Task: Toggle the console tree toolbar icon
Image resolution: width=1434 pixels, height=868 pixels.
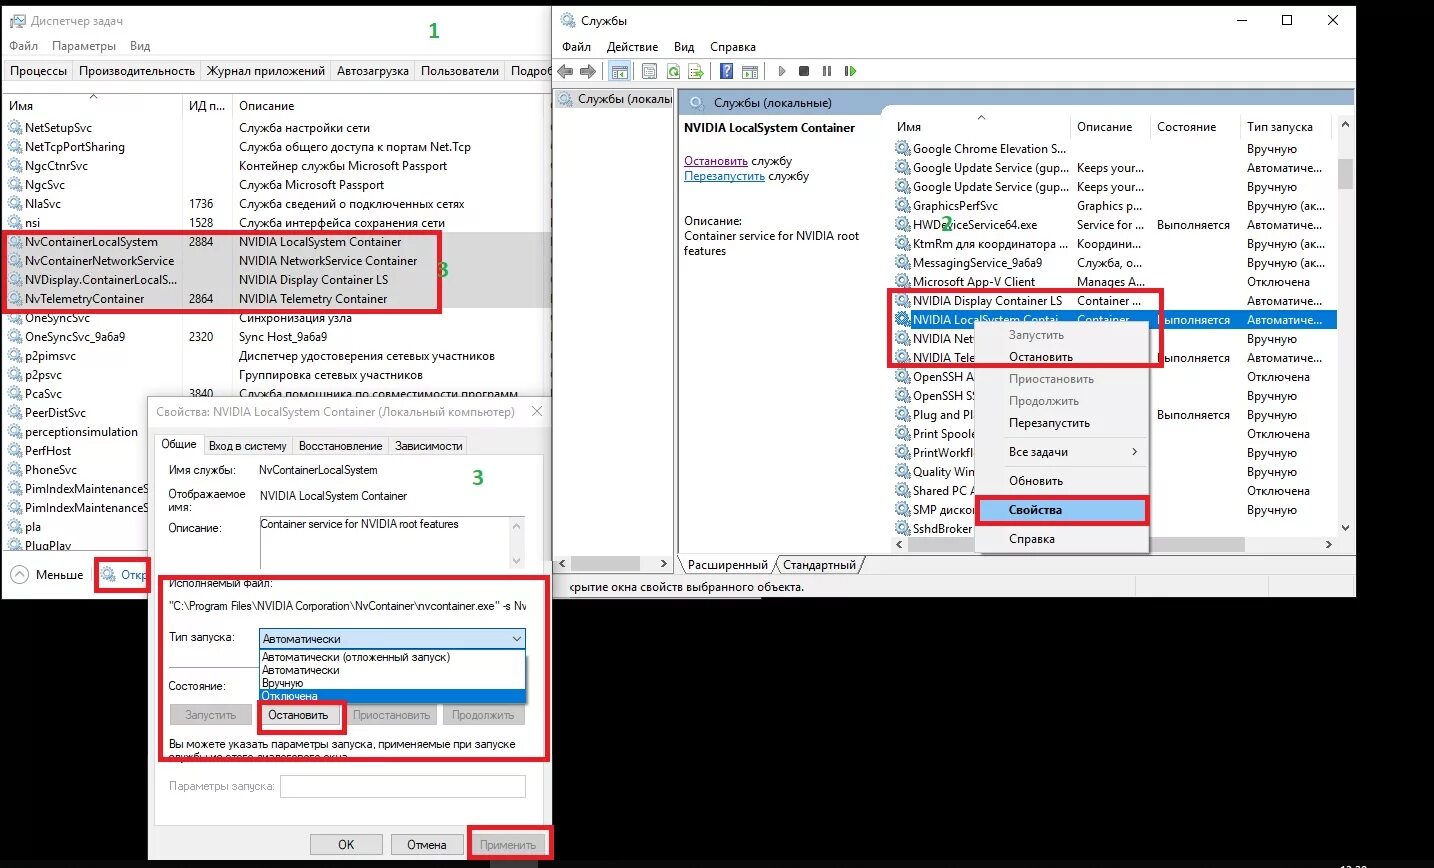Action: [619, 71]
